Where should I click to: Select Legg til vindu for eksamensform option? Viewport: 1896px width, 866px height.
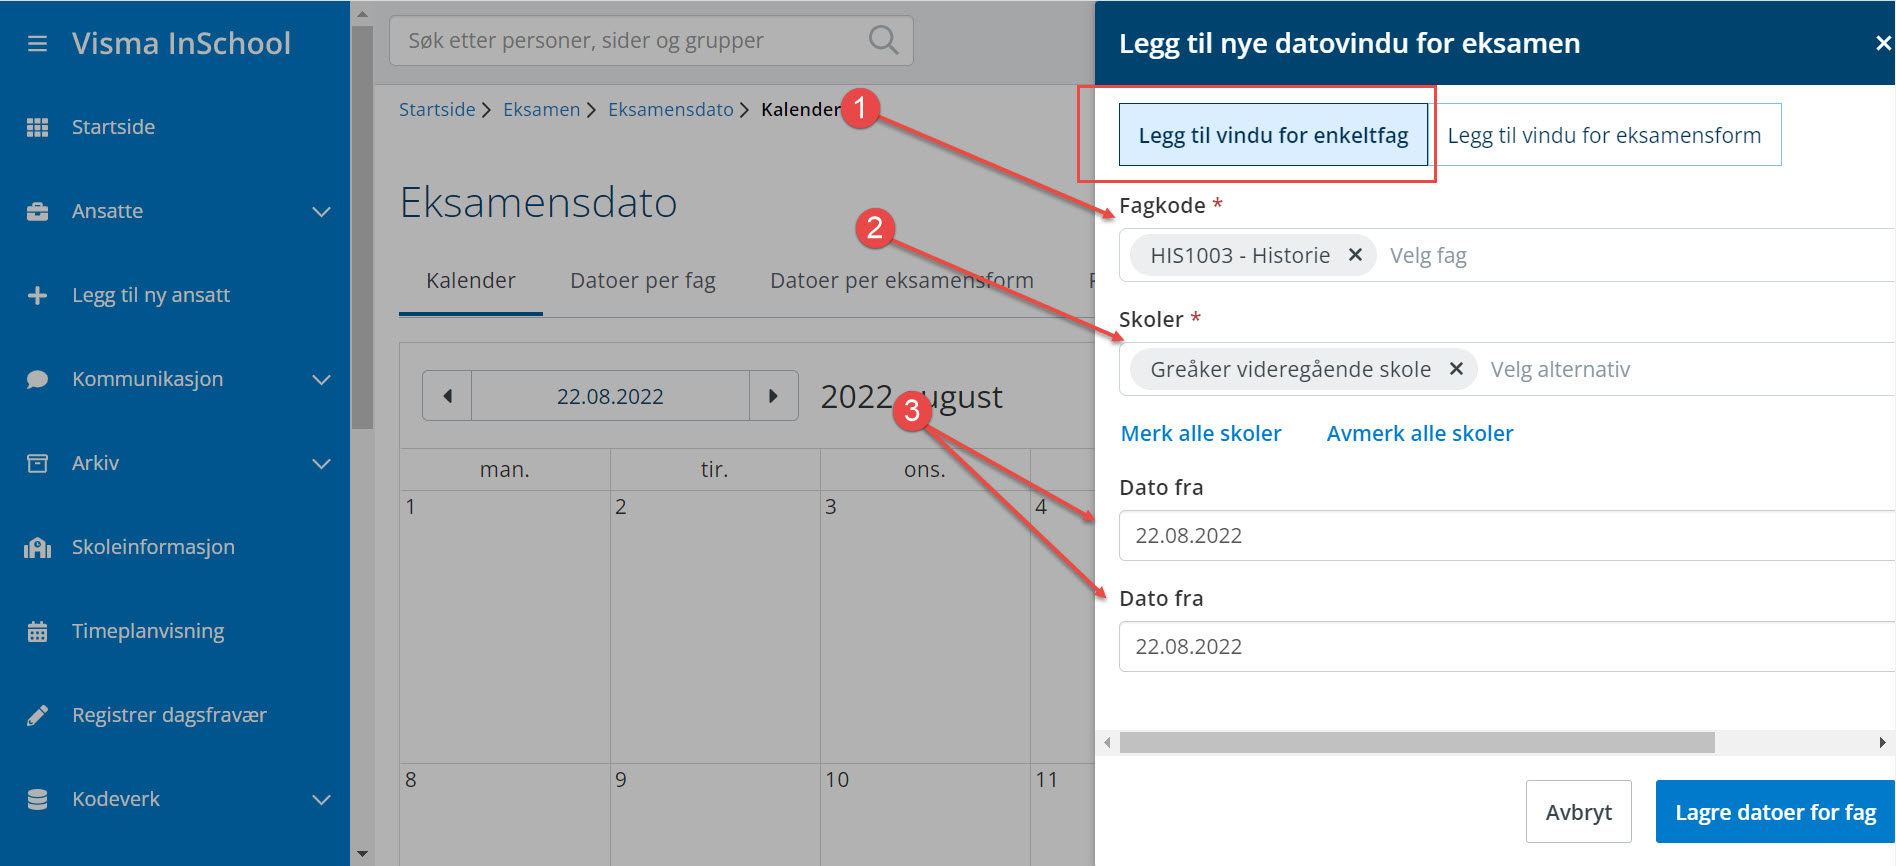click(1604, 135)
